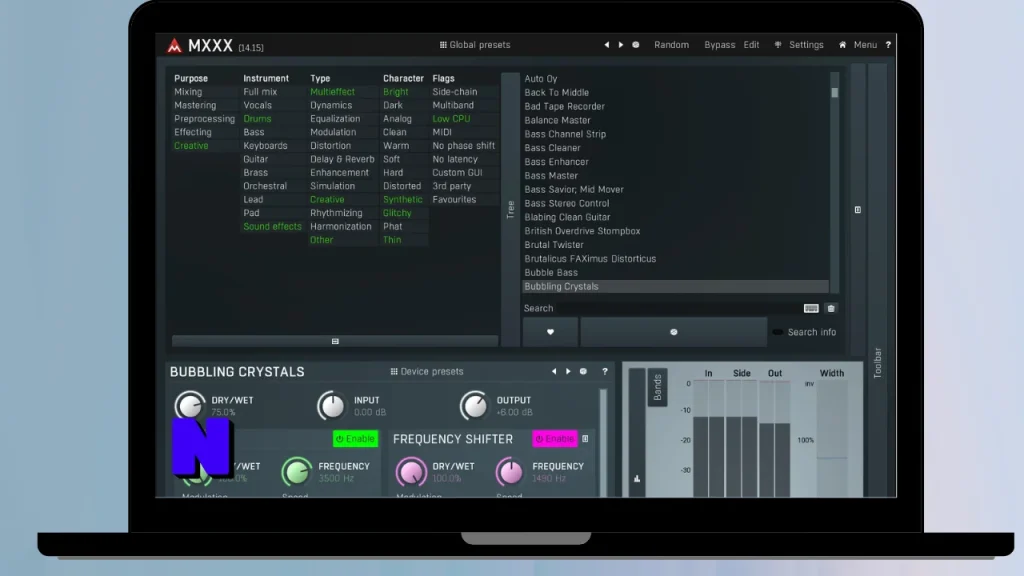Click the keyboard icon next to Search

click(811, 308)
